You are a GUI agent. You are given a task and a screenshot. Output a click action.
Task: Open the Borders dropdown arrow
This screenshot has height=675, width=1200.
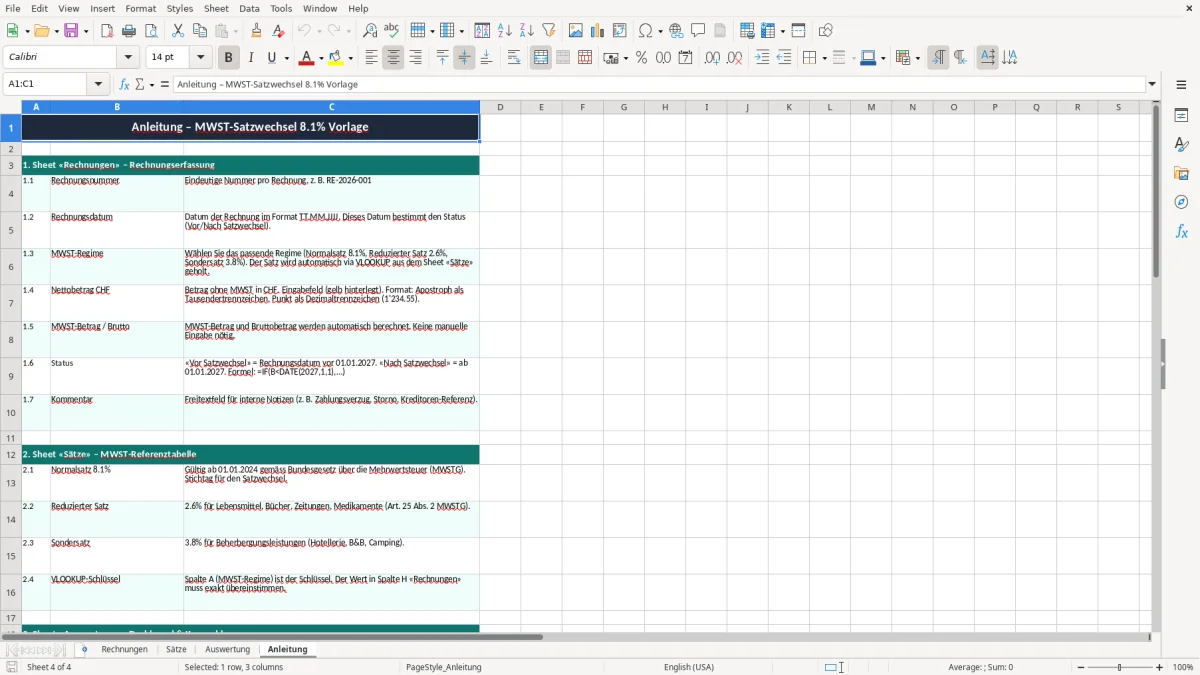click(824, 58)
